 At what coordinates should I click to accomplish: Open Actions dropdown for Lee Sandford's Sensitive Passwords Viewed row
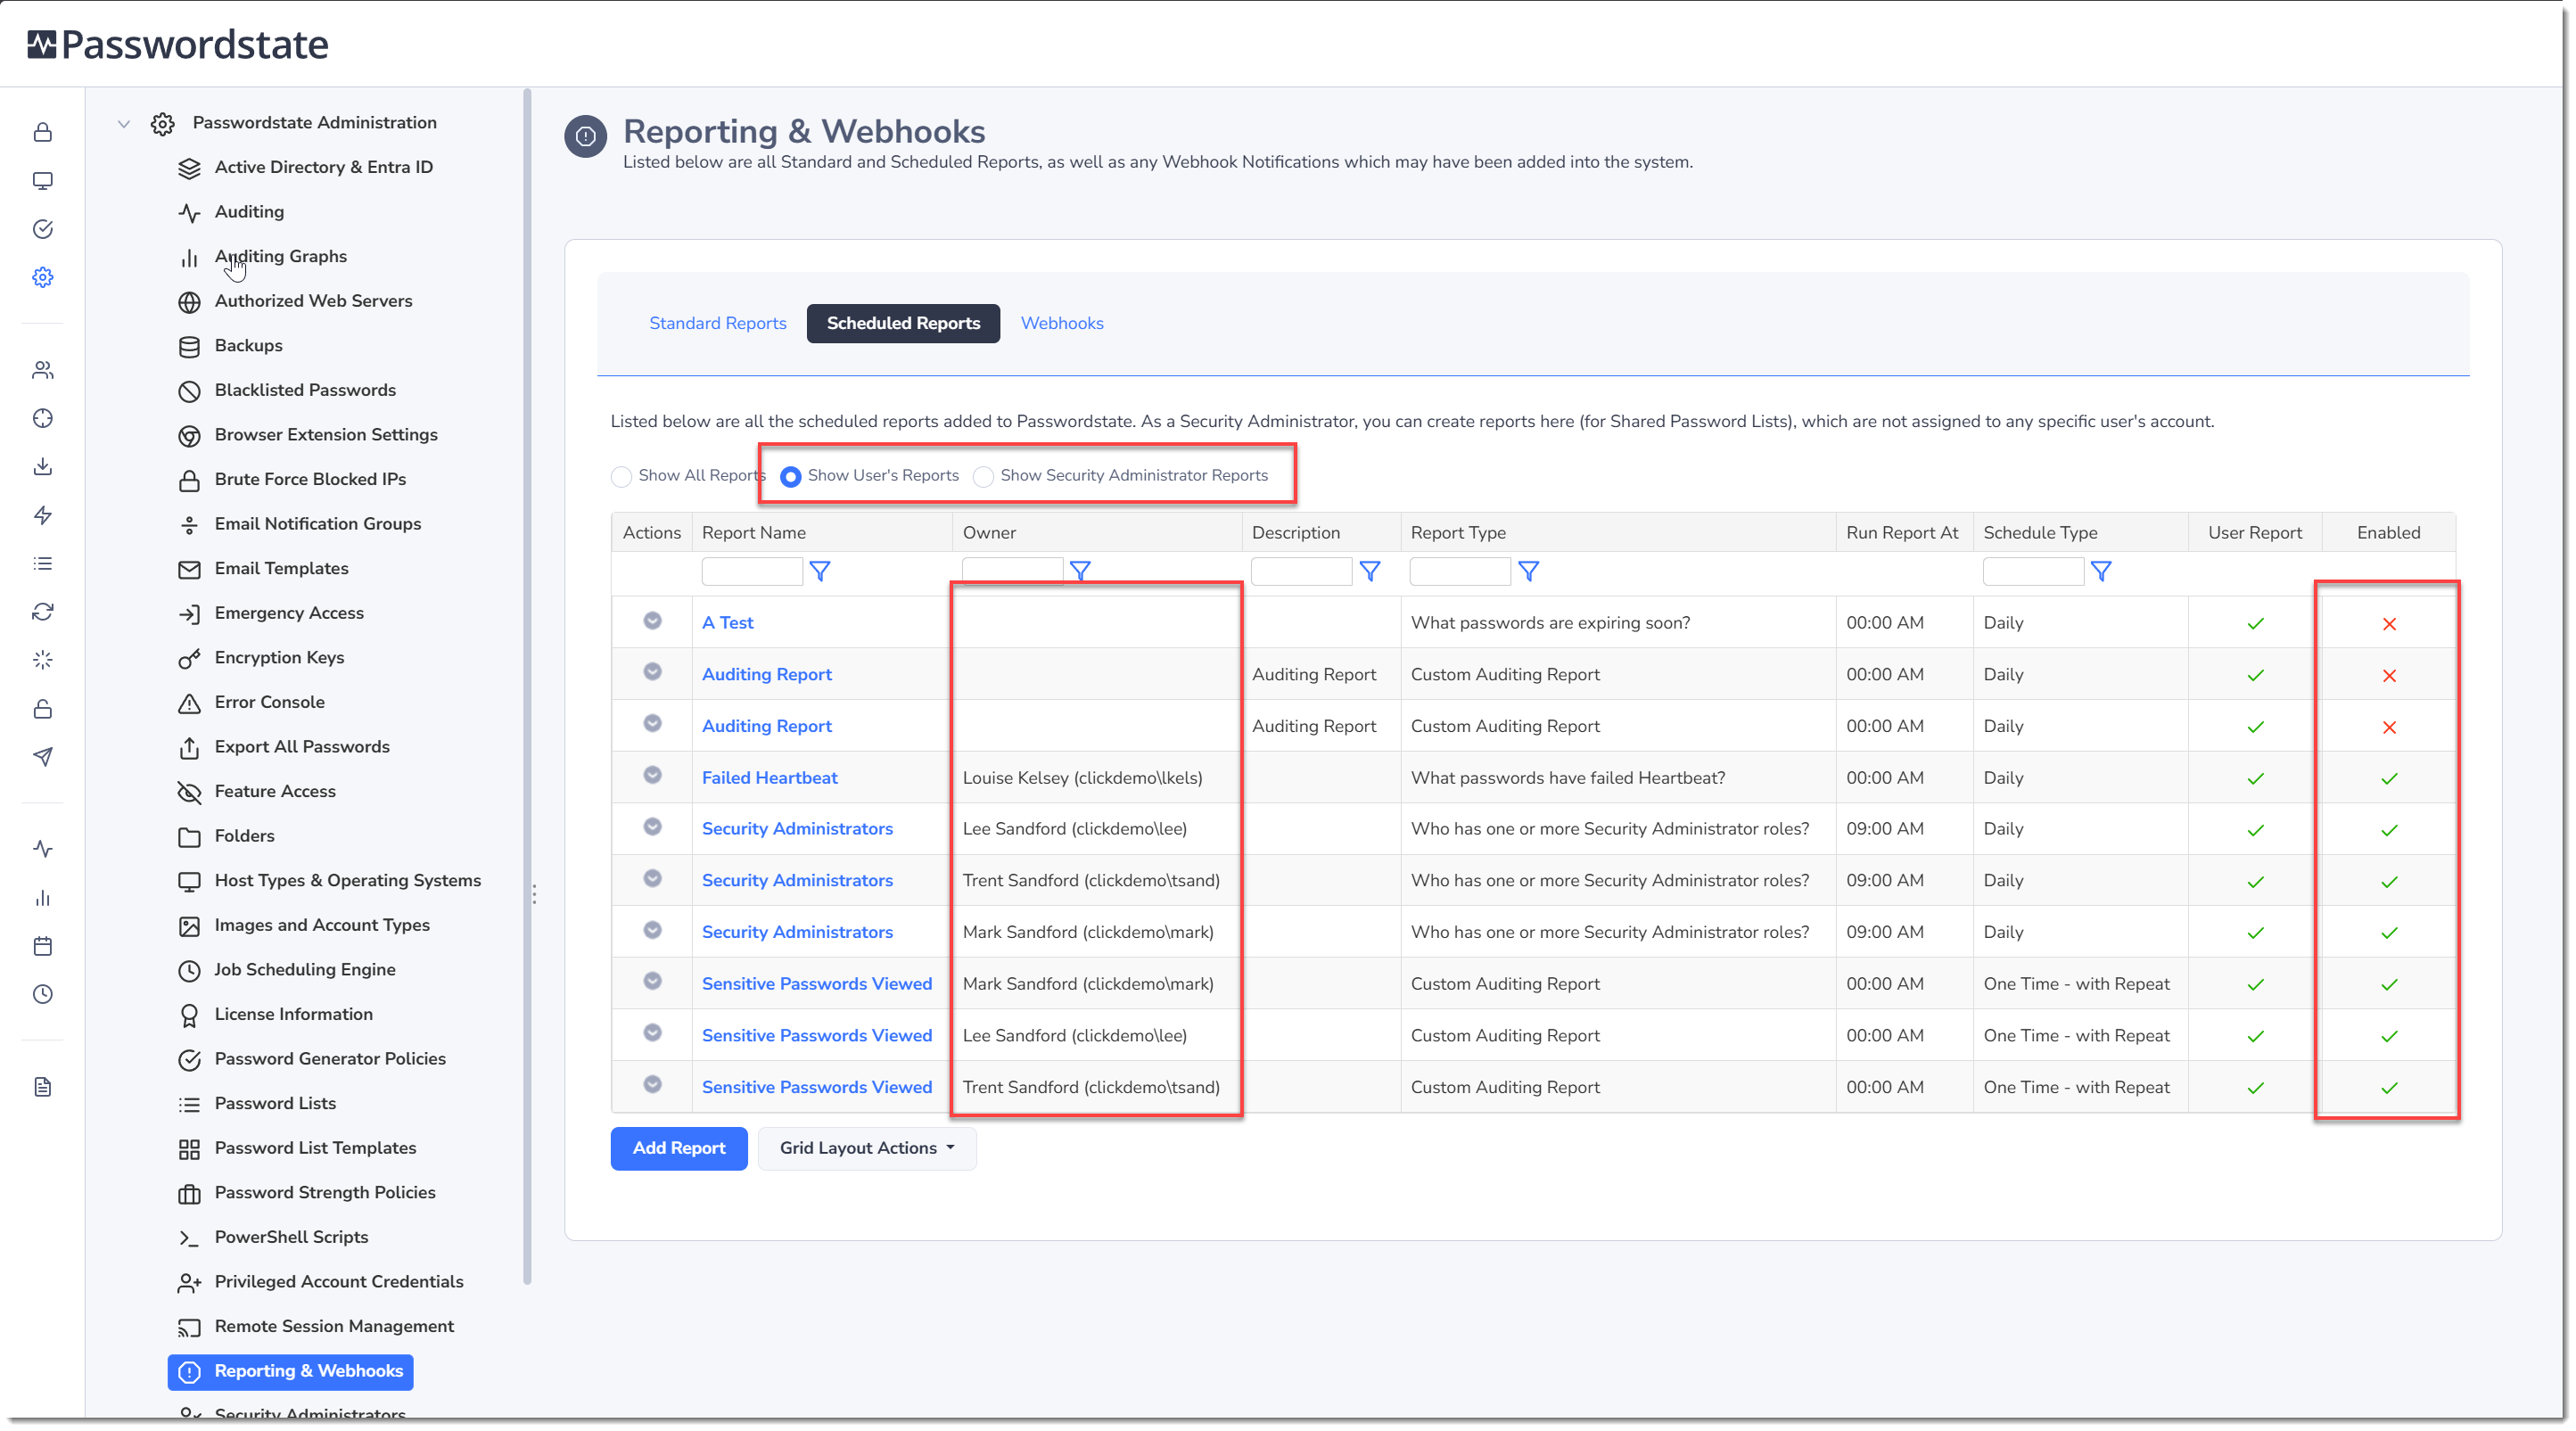(x=652, y=1033)
